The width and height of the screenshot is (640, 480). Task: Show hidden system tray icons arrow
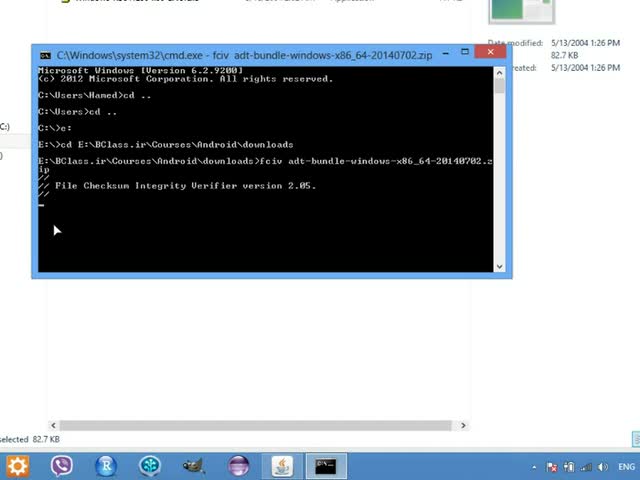pos(534,467)
